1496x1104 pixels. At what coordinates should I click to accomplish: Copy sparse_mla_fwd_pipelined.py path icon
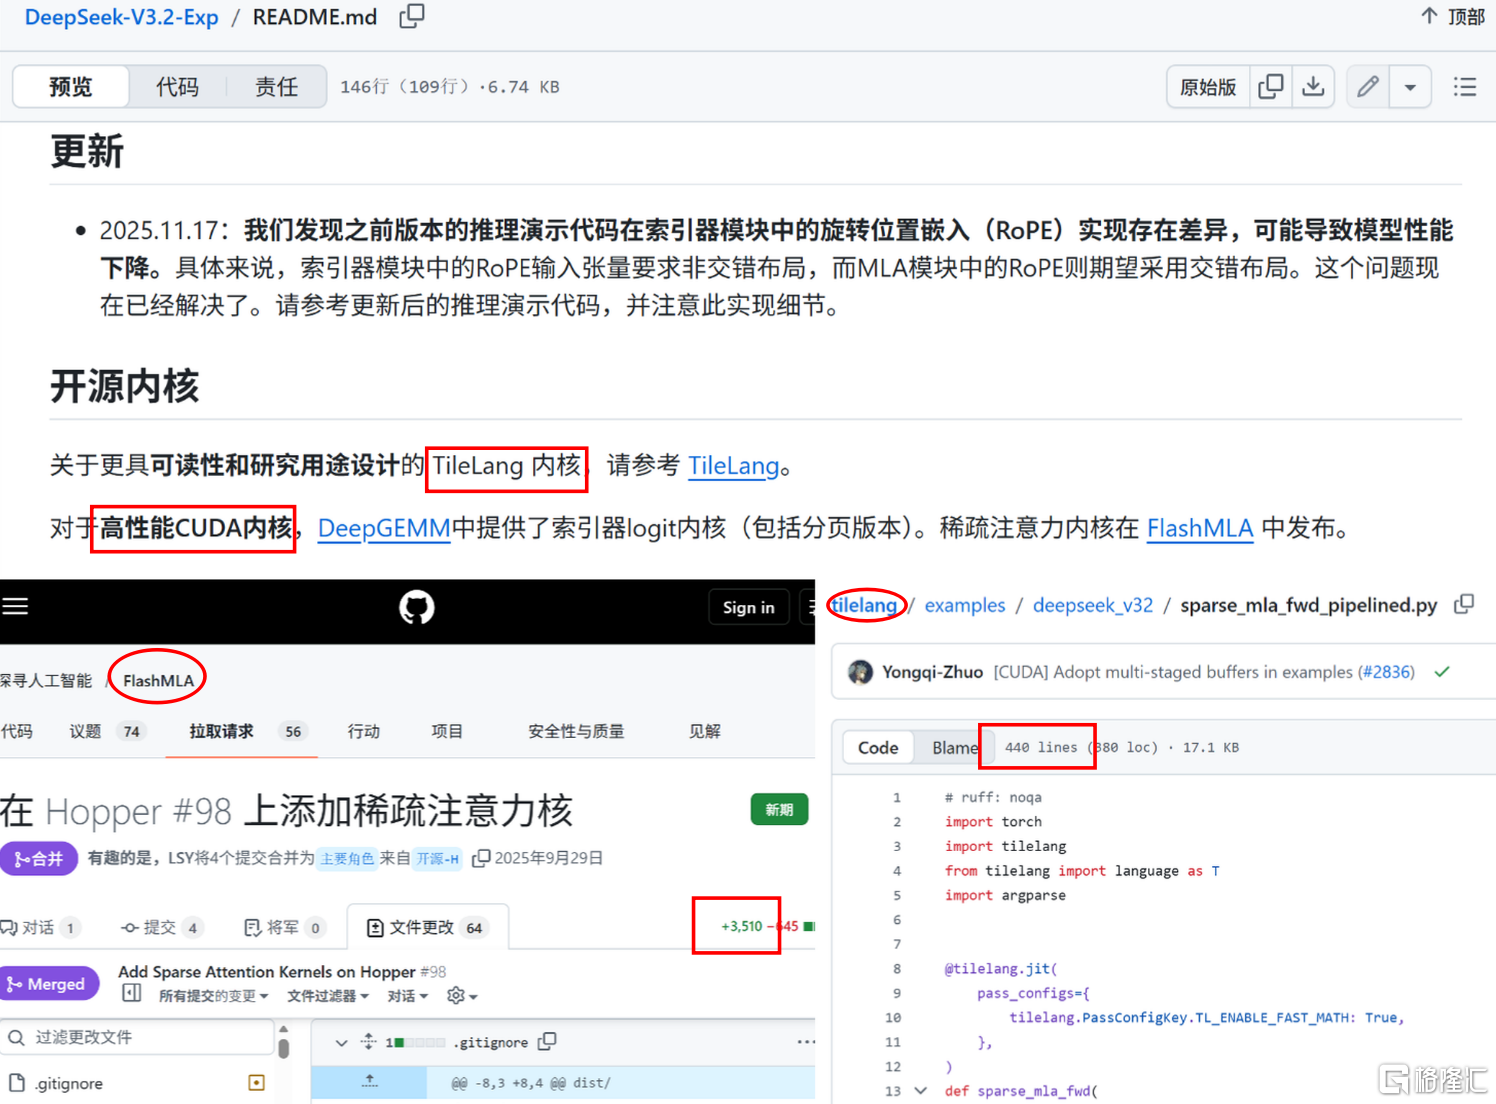[1464, 604]
